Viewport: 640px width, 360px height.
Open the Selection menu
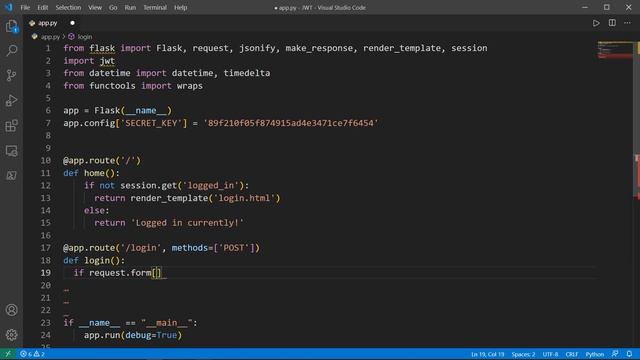click(68, 7)
